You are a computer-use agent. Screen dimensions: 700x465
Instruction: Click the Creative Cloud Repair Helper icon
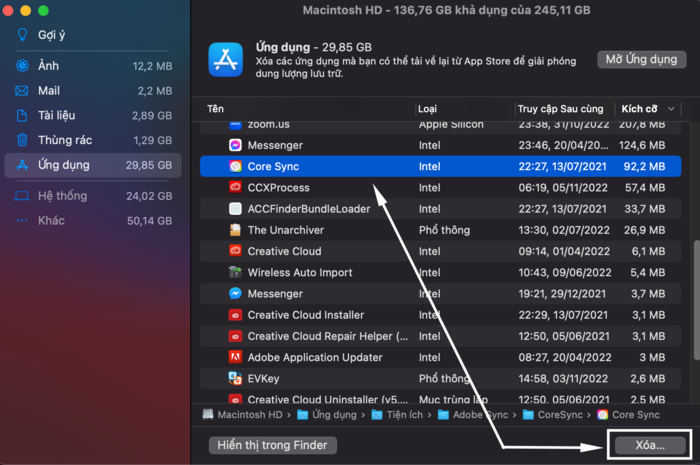click(x=235, y=336)
